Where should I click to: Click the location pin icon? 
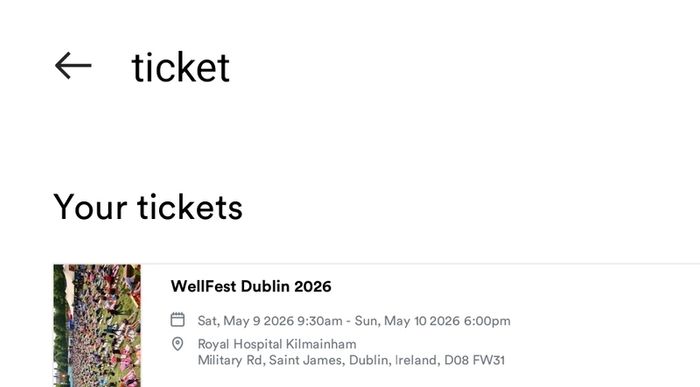click(178, 344)
